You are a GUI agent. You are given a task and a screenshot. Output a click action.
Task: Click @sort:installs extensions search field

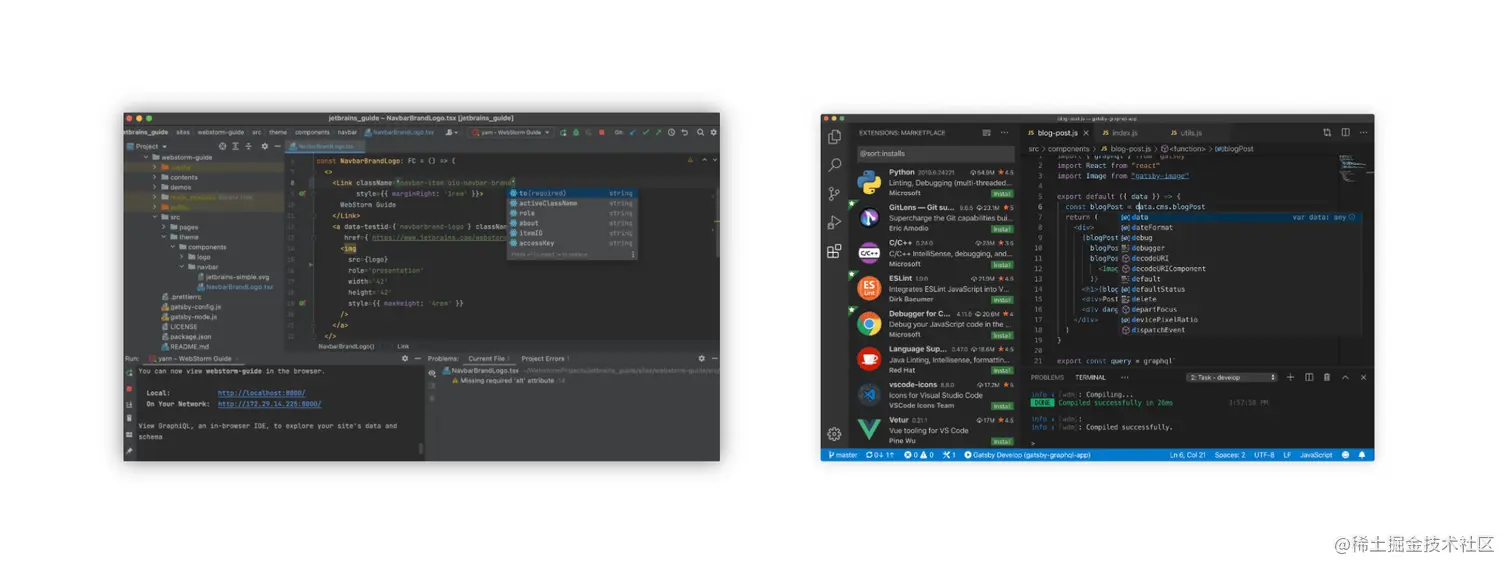[936, 154]
